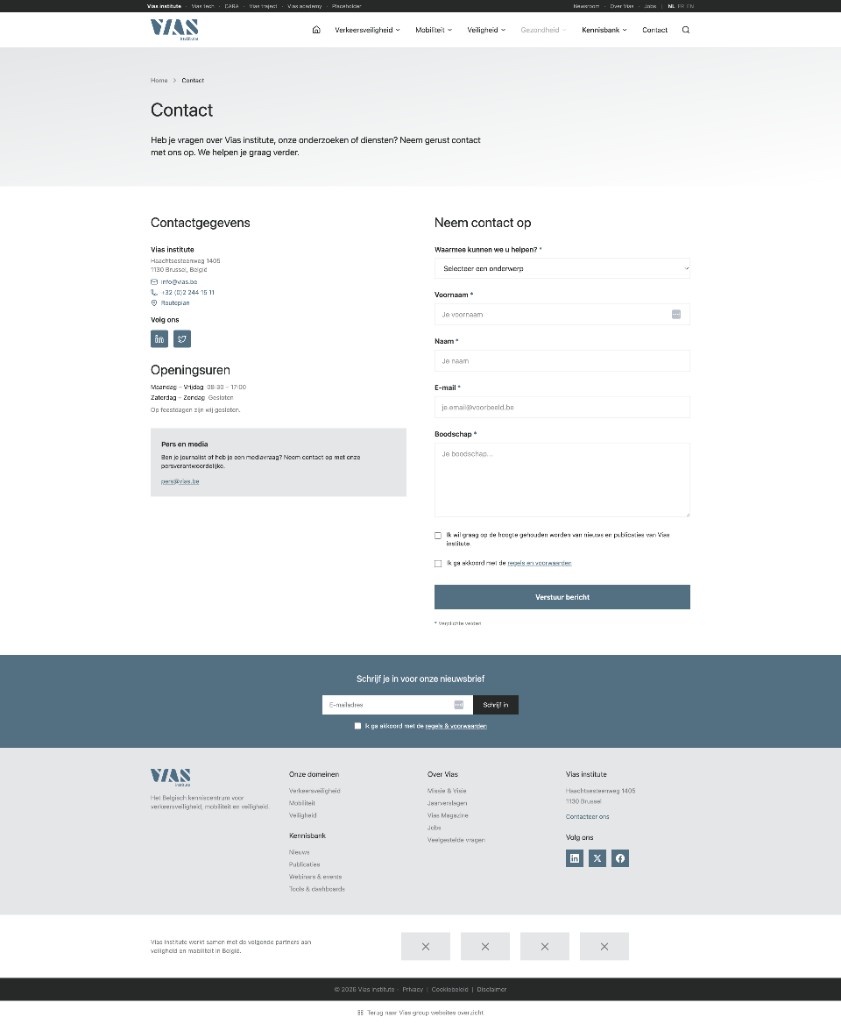Image resolution: width=841 pixels, height=1024 pixels.
Task: Click the footer X social icon
Action: click(x=597, y=858)
